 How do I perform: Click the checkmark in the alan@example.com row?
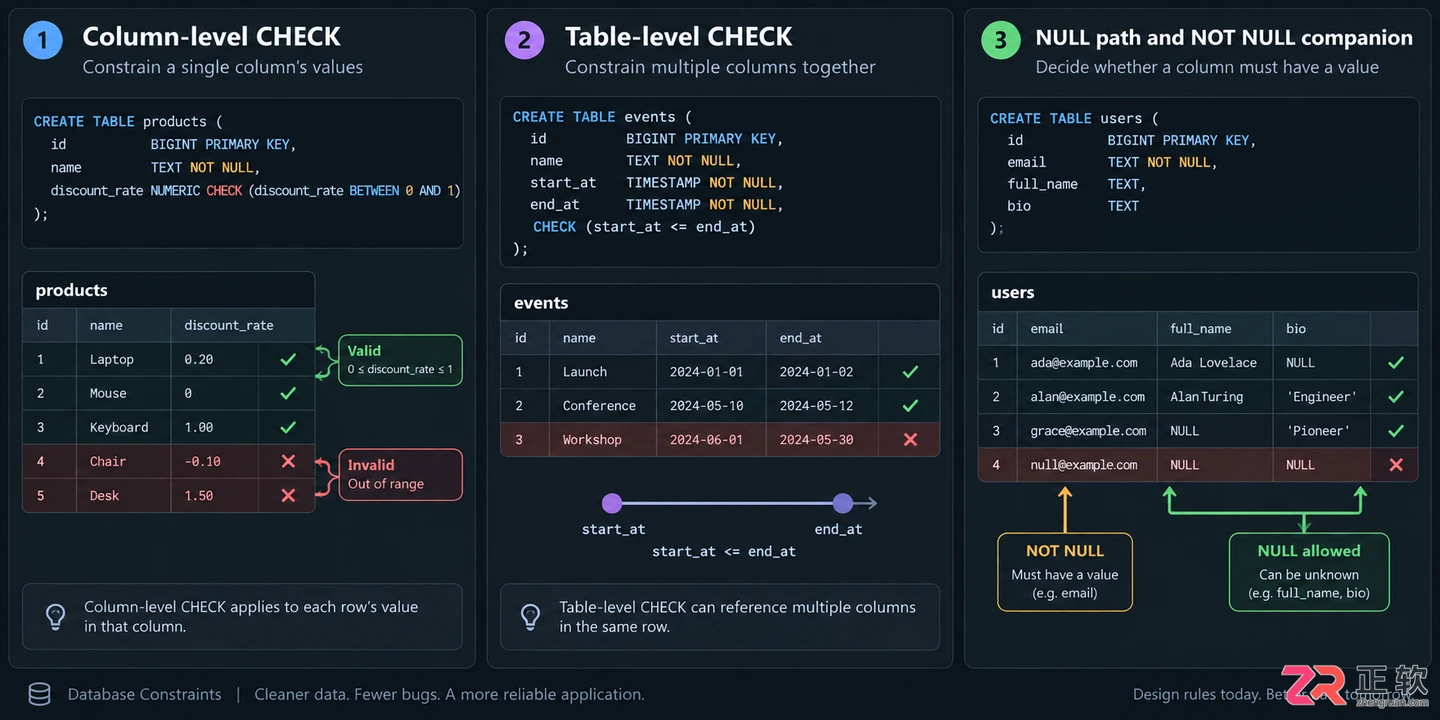pyautogui.click(x=1396, y=396)
